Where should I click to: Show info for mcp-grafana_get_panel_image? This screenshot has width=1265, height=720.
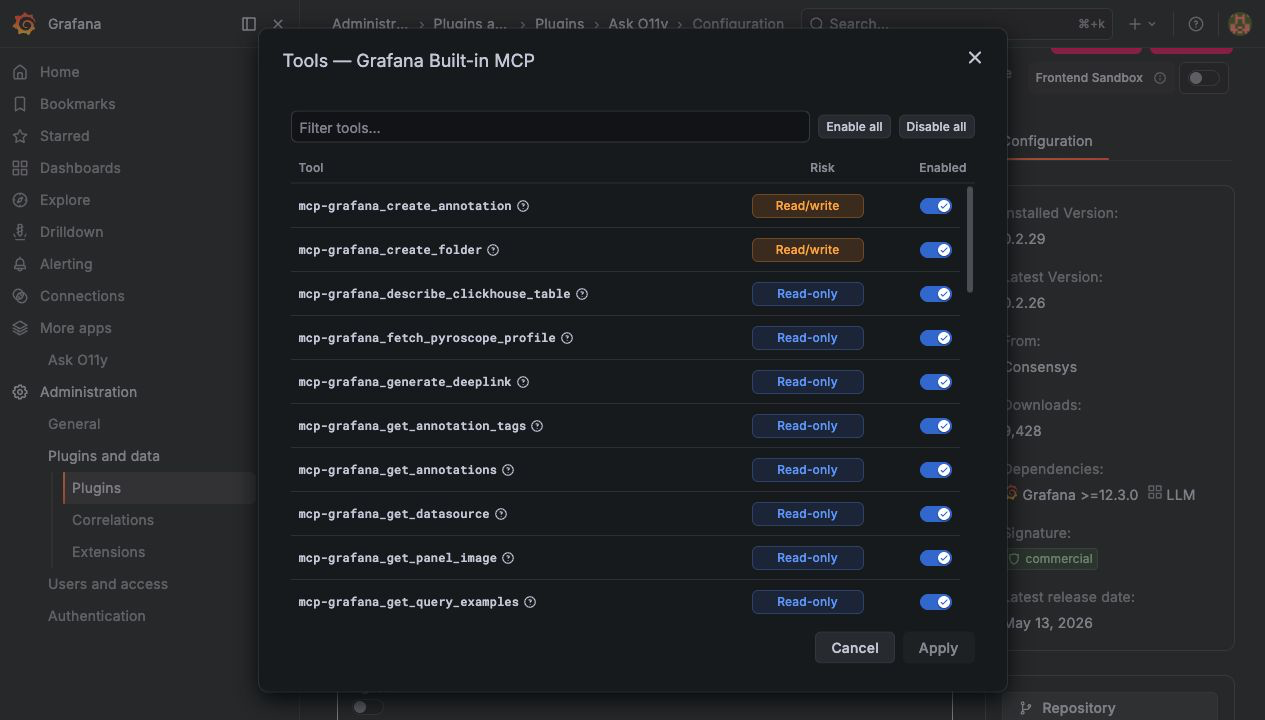(x=508, y=558)
